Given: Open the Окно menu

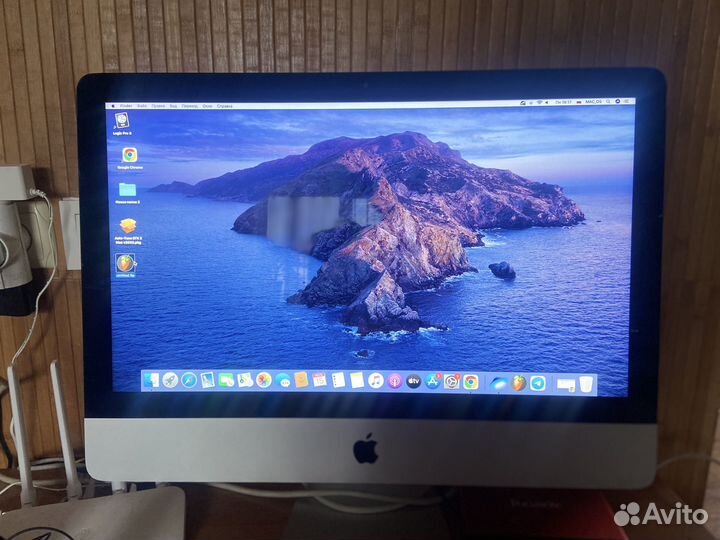Looking at the screenshot, I should [208, 106].
